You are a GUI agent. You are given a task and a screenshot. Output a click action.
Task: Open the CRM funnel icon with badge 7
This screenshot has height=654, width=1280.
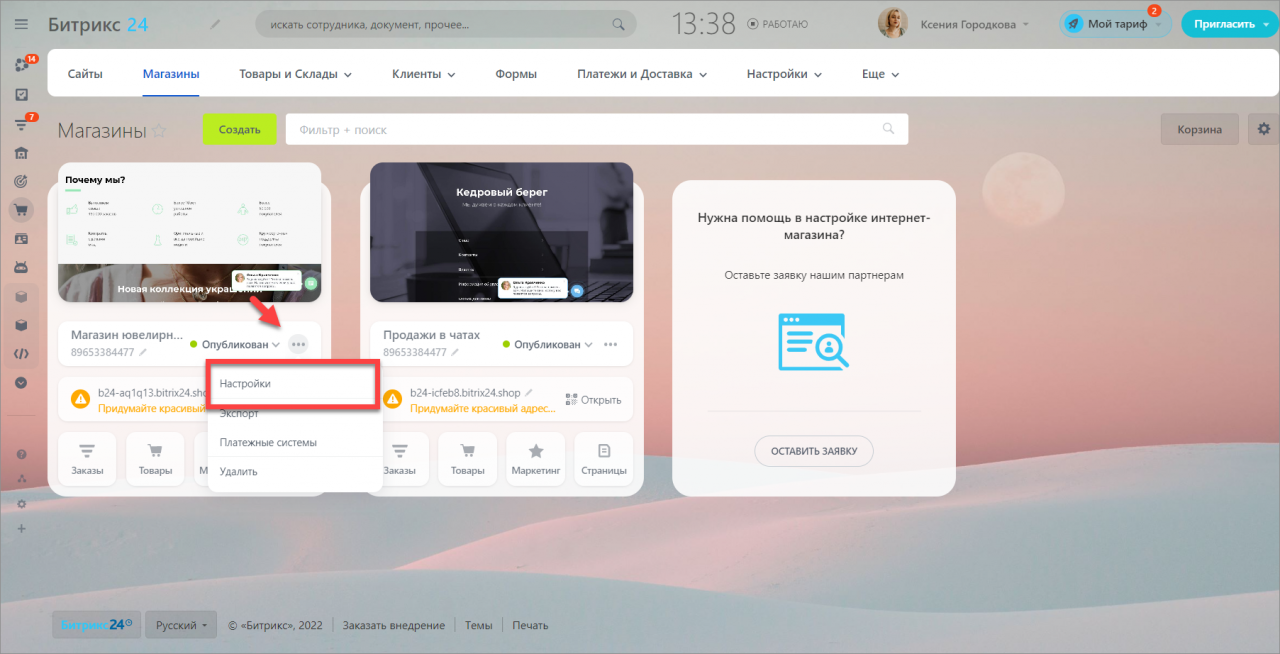[x=22, y=124]
